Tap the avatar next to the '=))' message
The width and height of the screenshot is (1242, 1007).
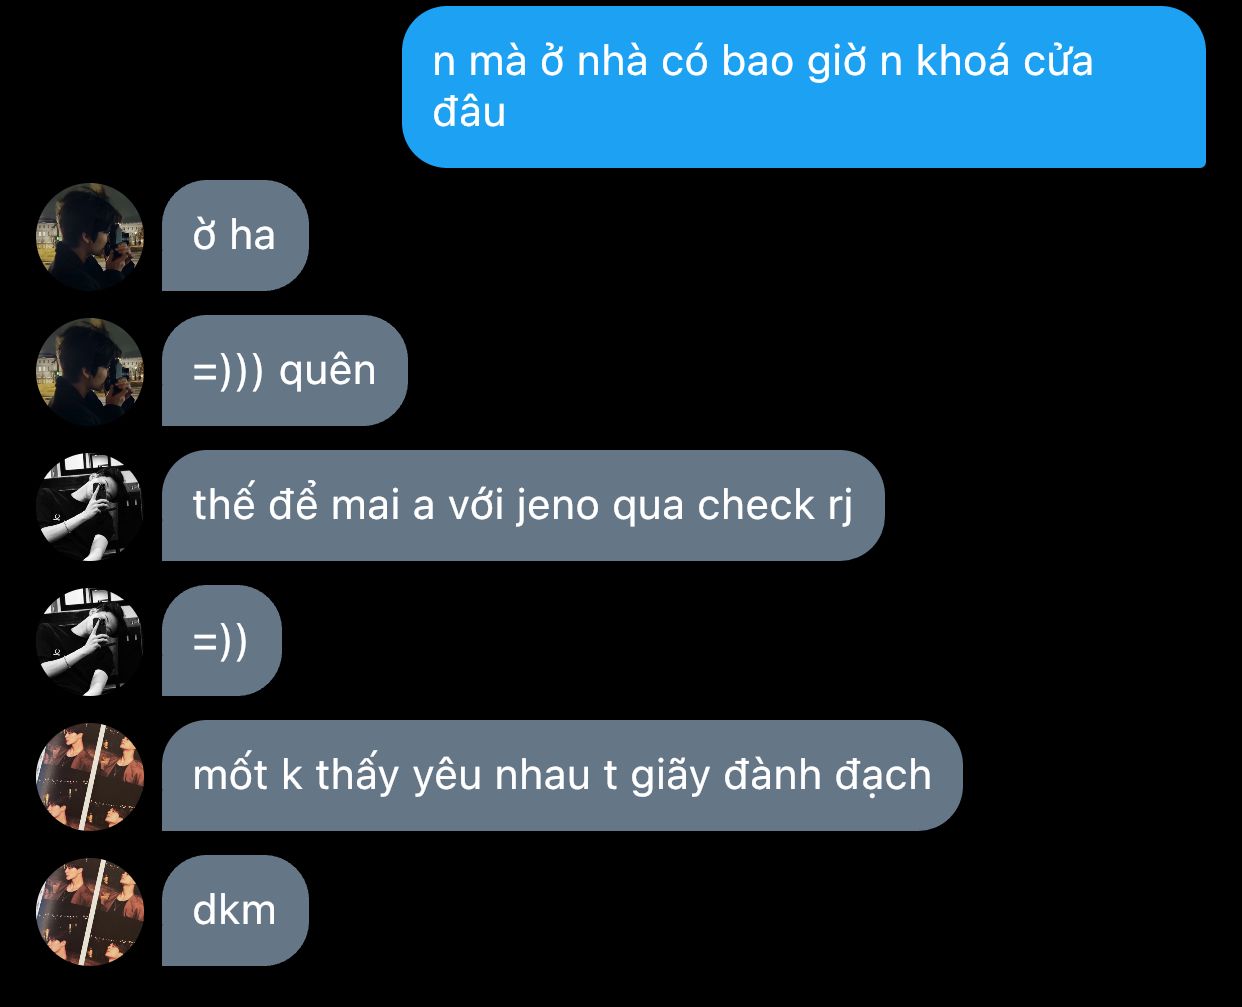(x=90, y=641)
